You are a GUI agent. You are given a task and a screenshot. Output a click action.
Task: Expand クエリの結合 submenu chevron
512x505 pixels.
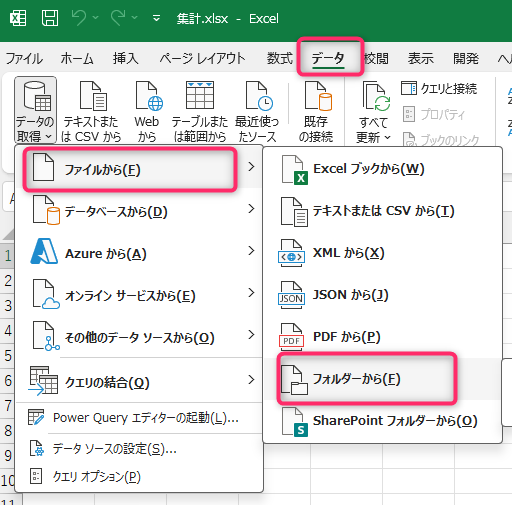point(251,379)
